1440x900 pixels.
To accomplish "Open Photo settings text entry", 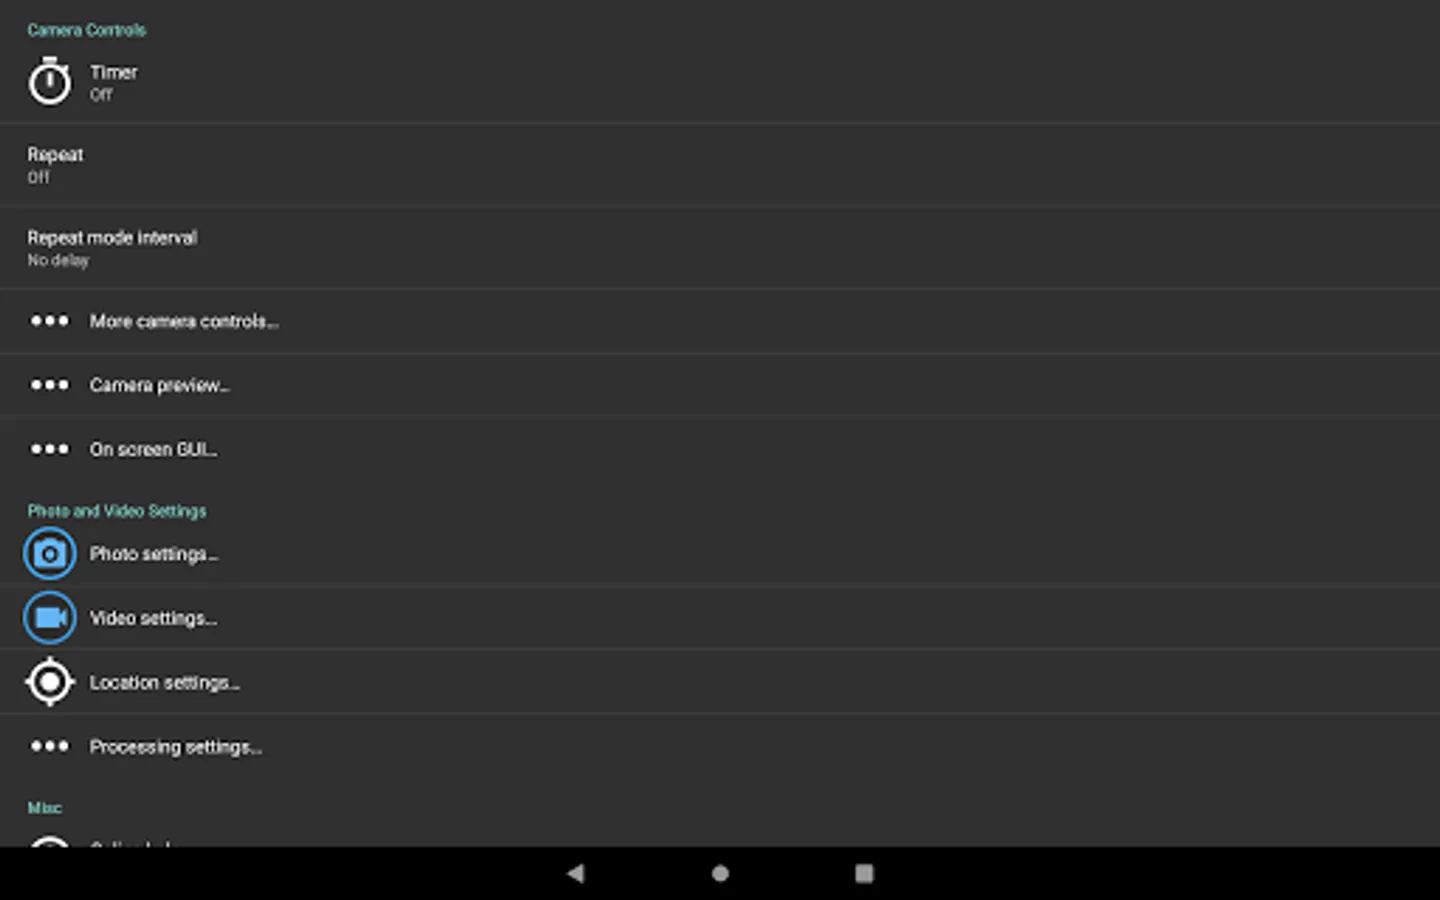I will (x=154, y=554).
